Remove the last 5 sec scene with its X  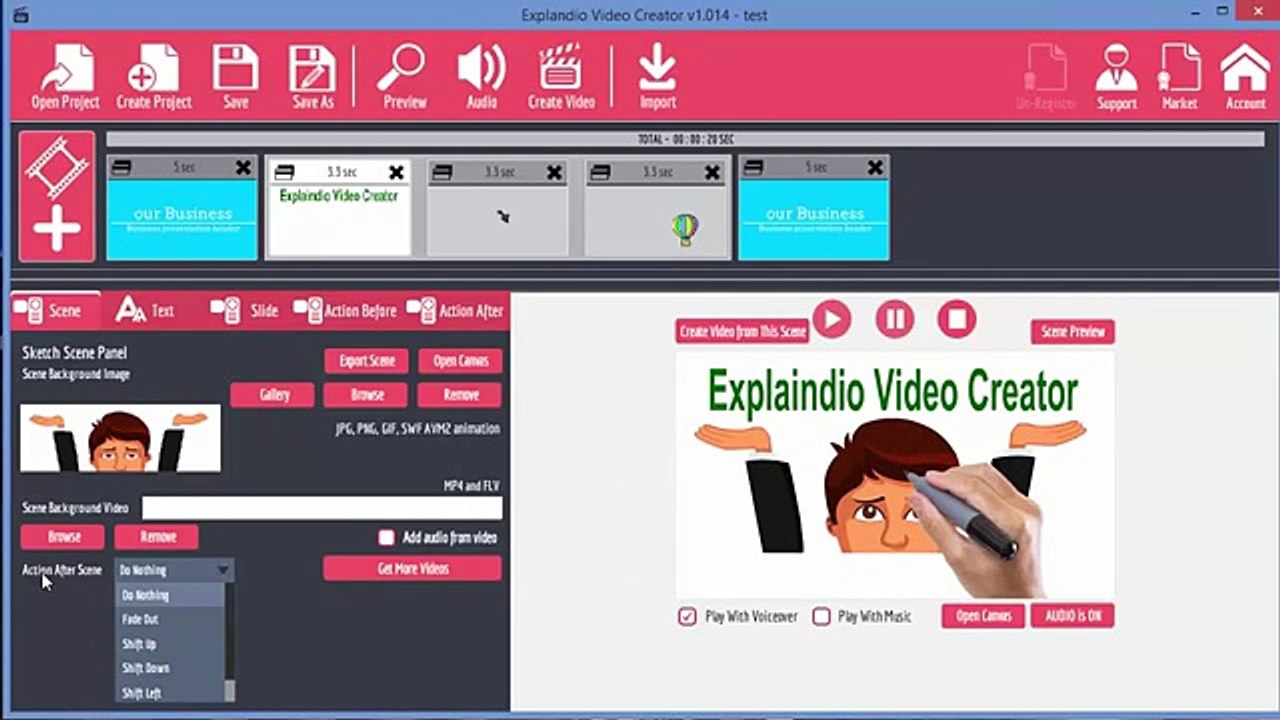(875, 168)
